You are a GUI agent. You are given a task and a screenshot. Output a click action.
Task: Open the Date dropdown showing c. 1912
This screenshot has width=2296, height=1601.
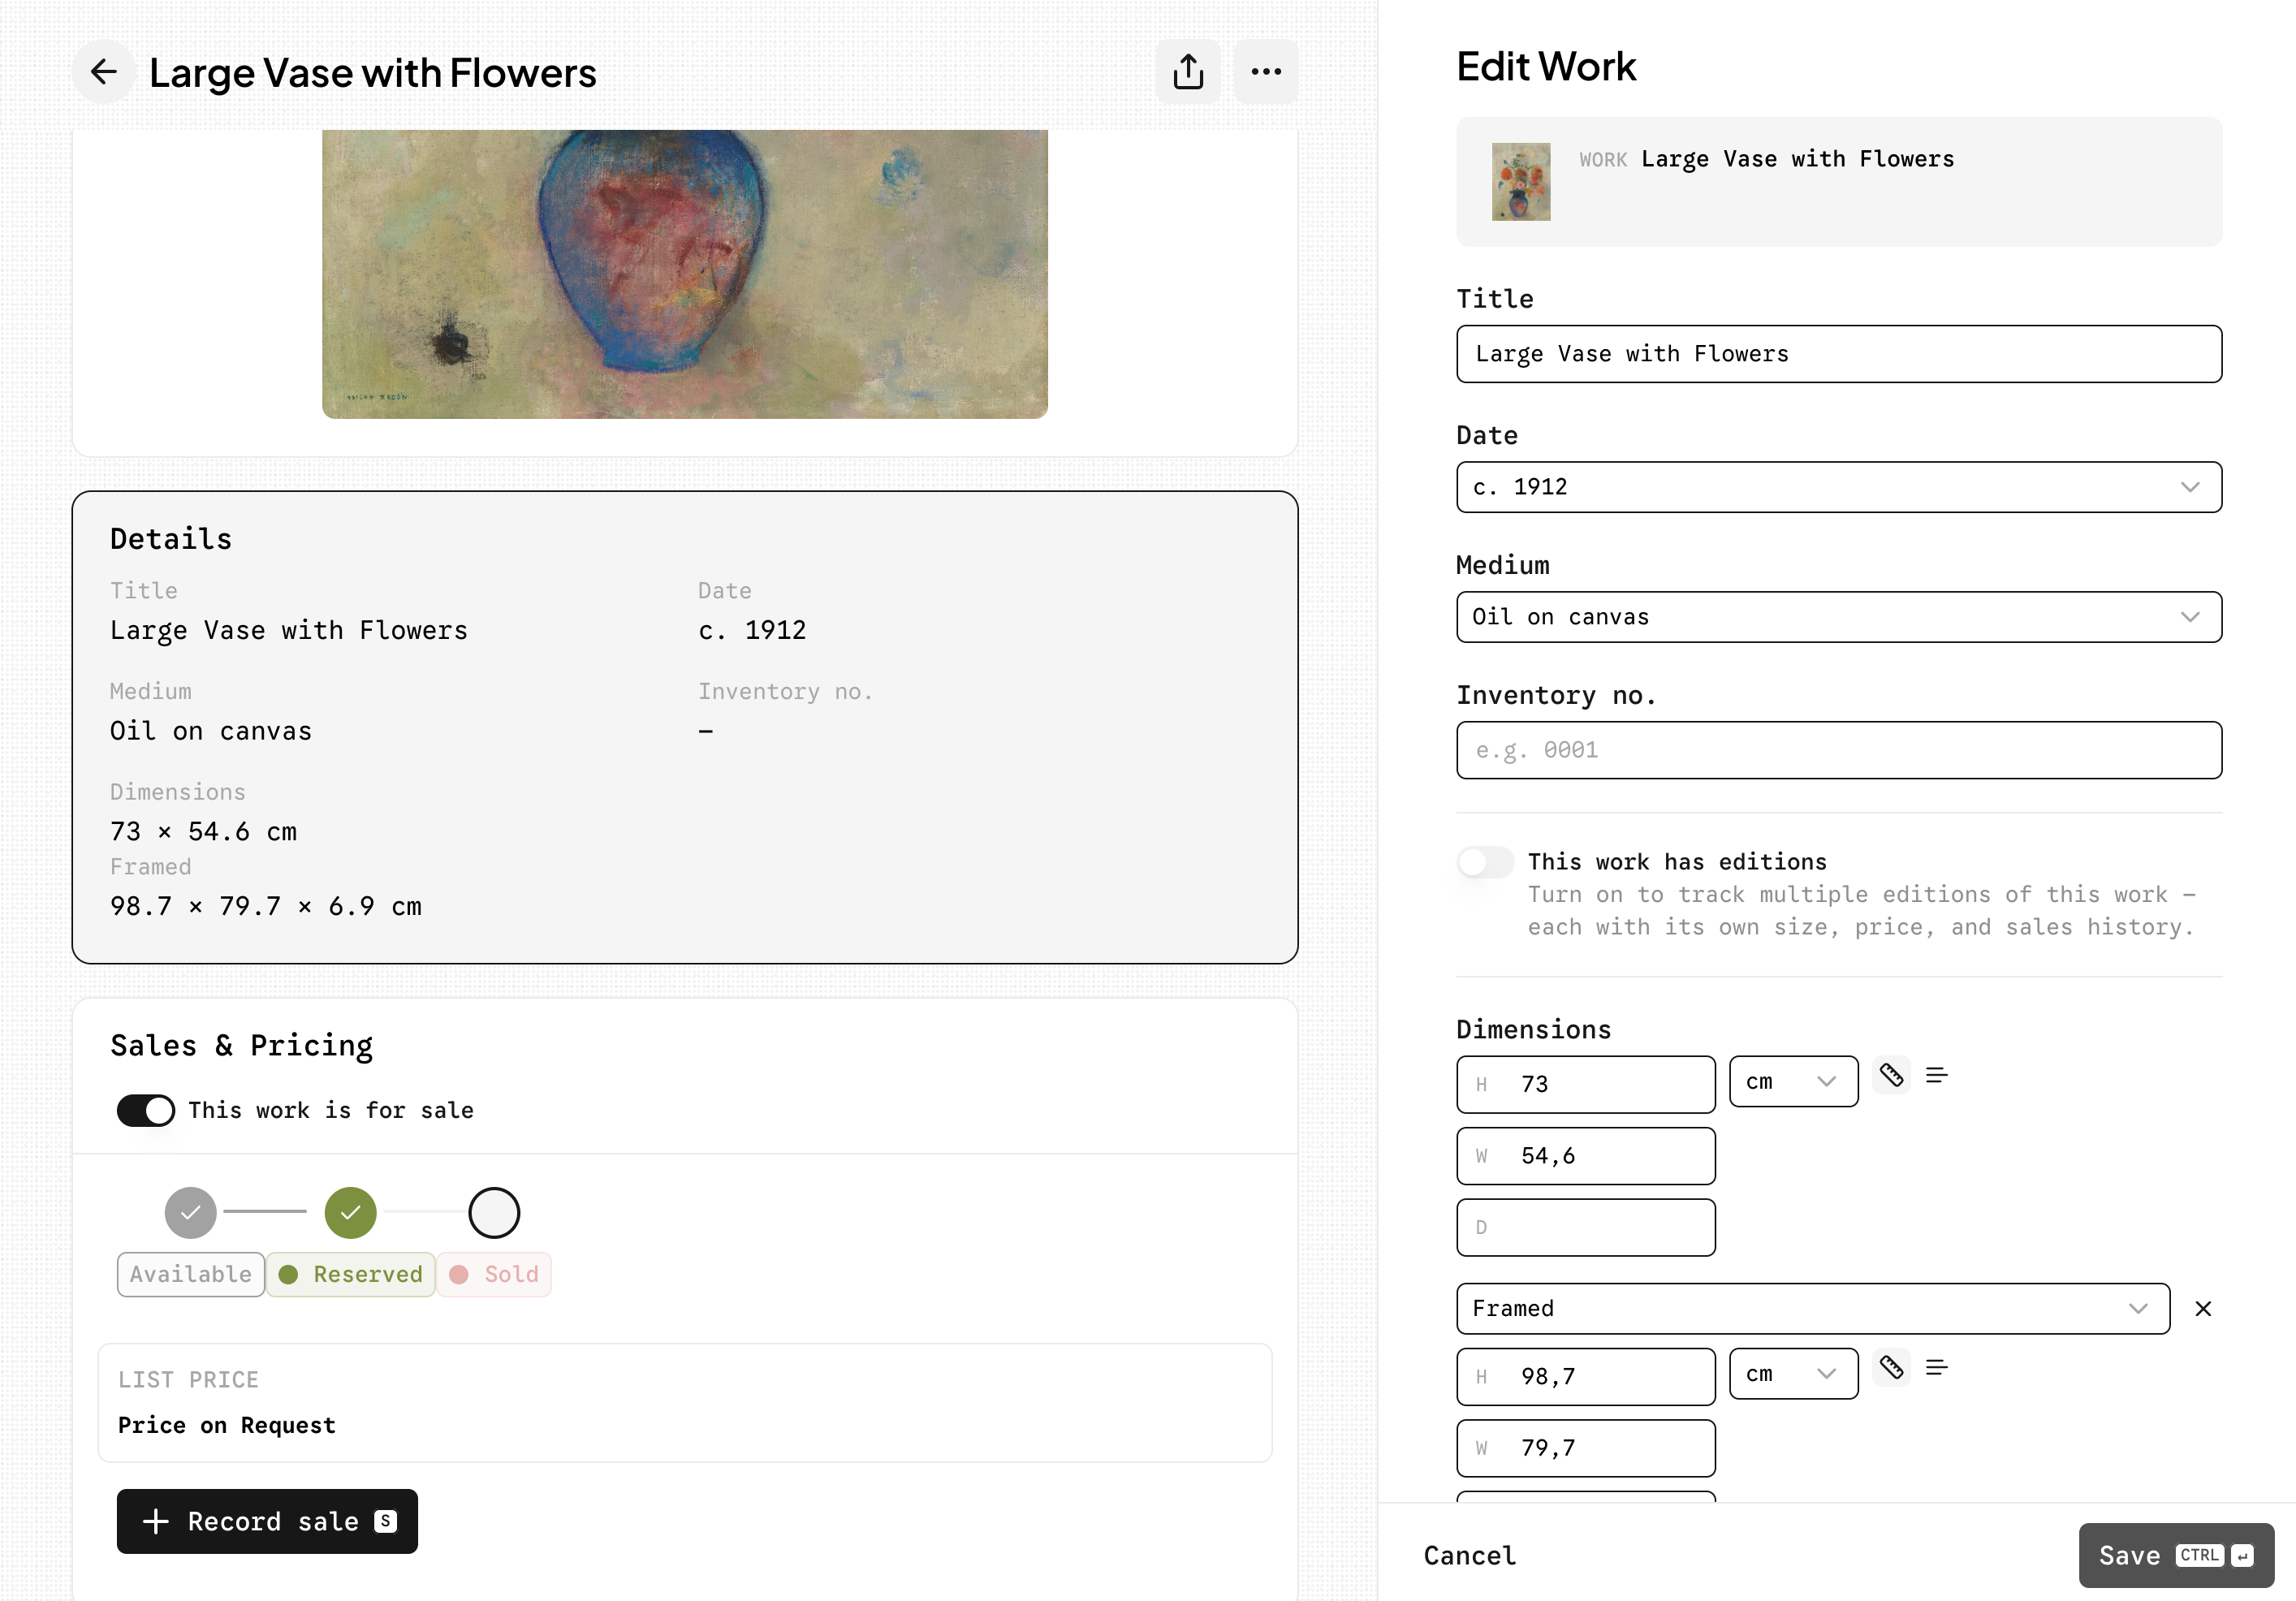(1838, 487)
